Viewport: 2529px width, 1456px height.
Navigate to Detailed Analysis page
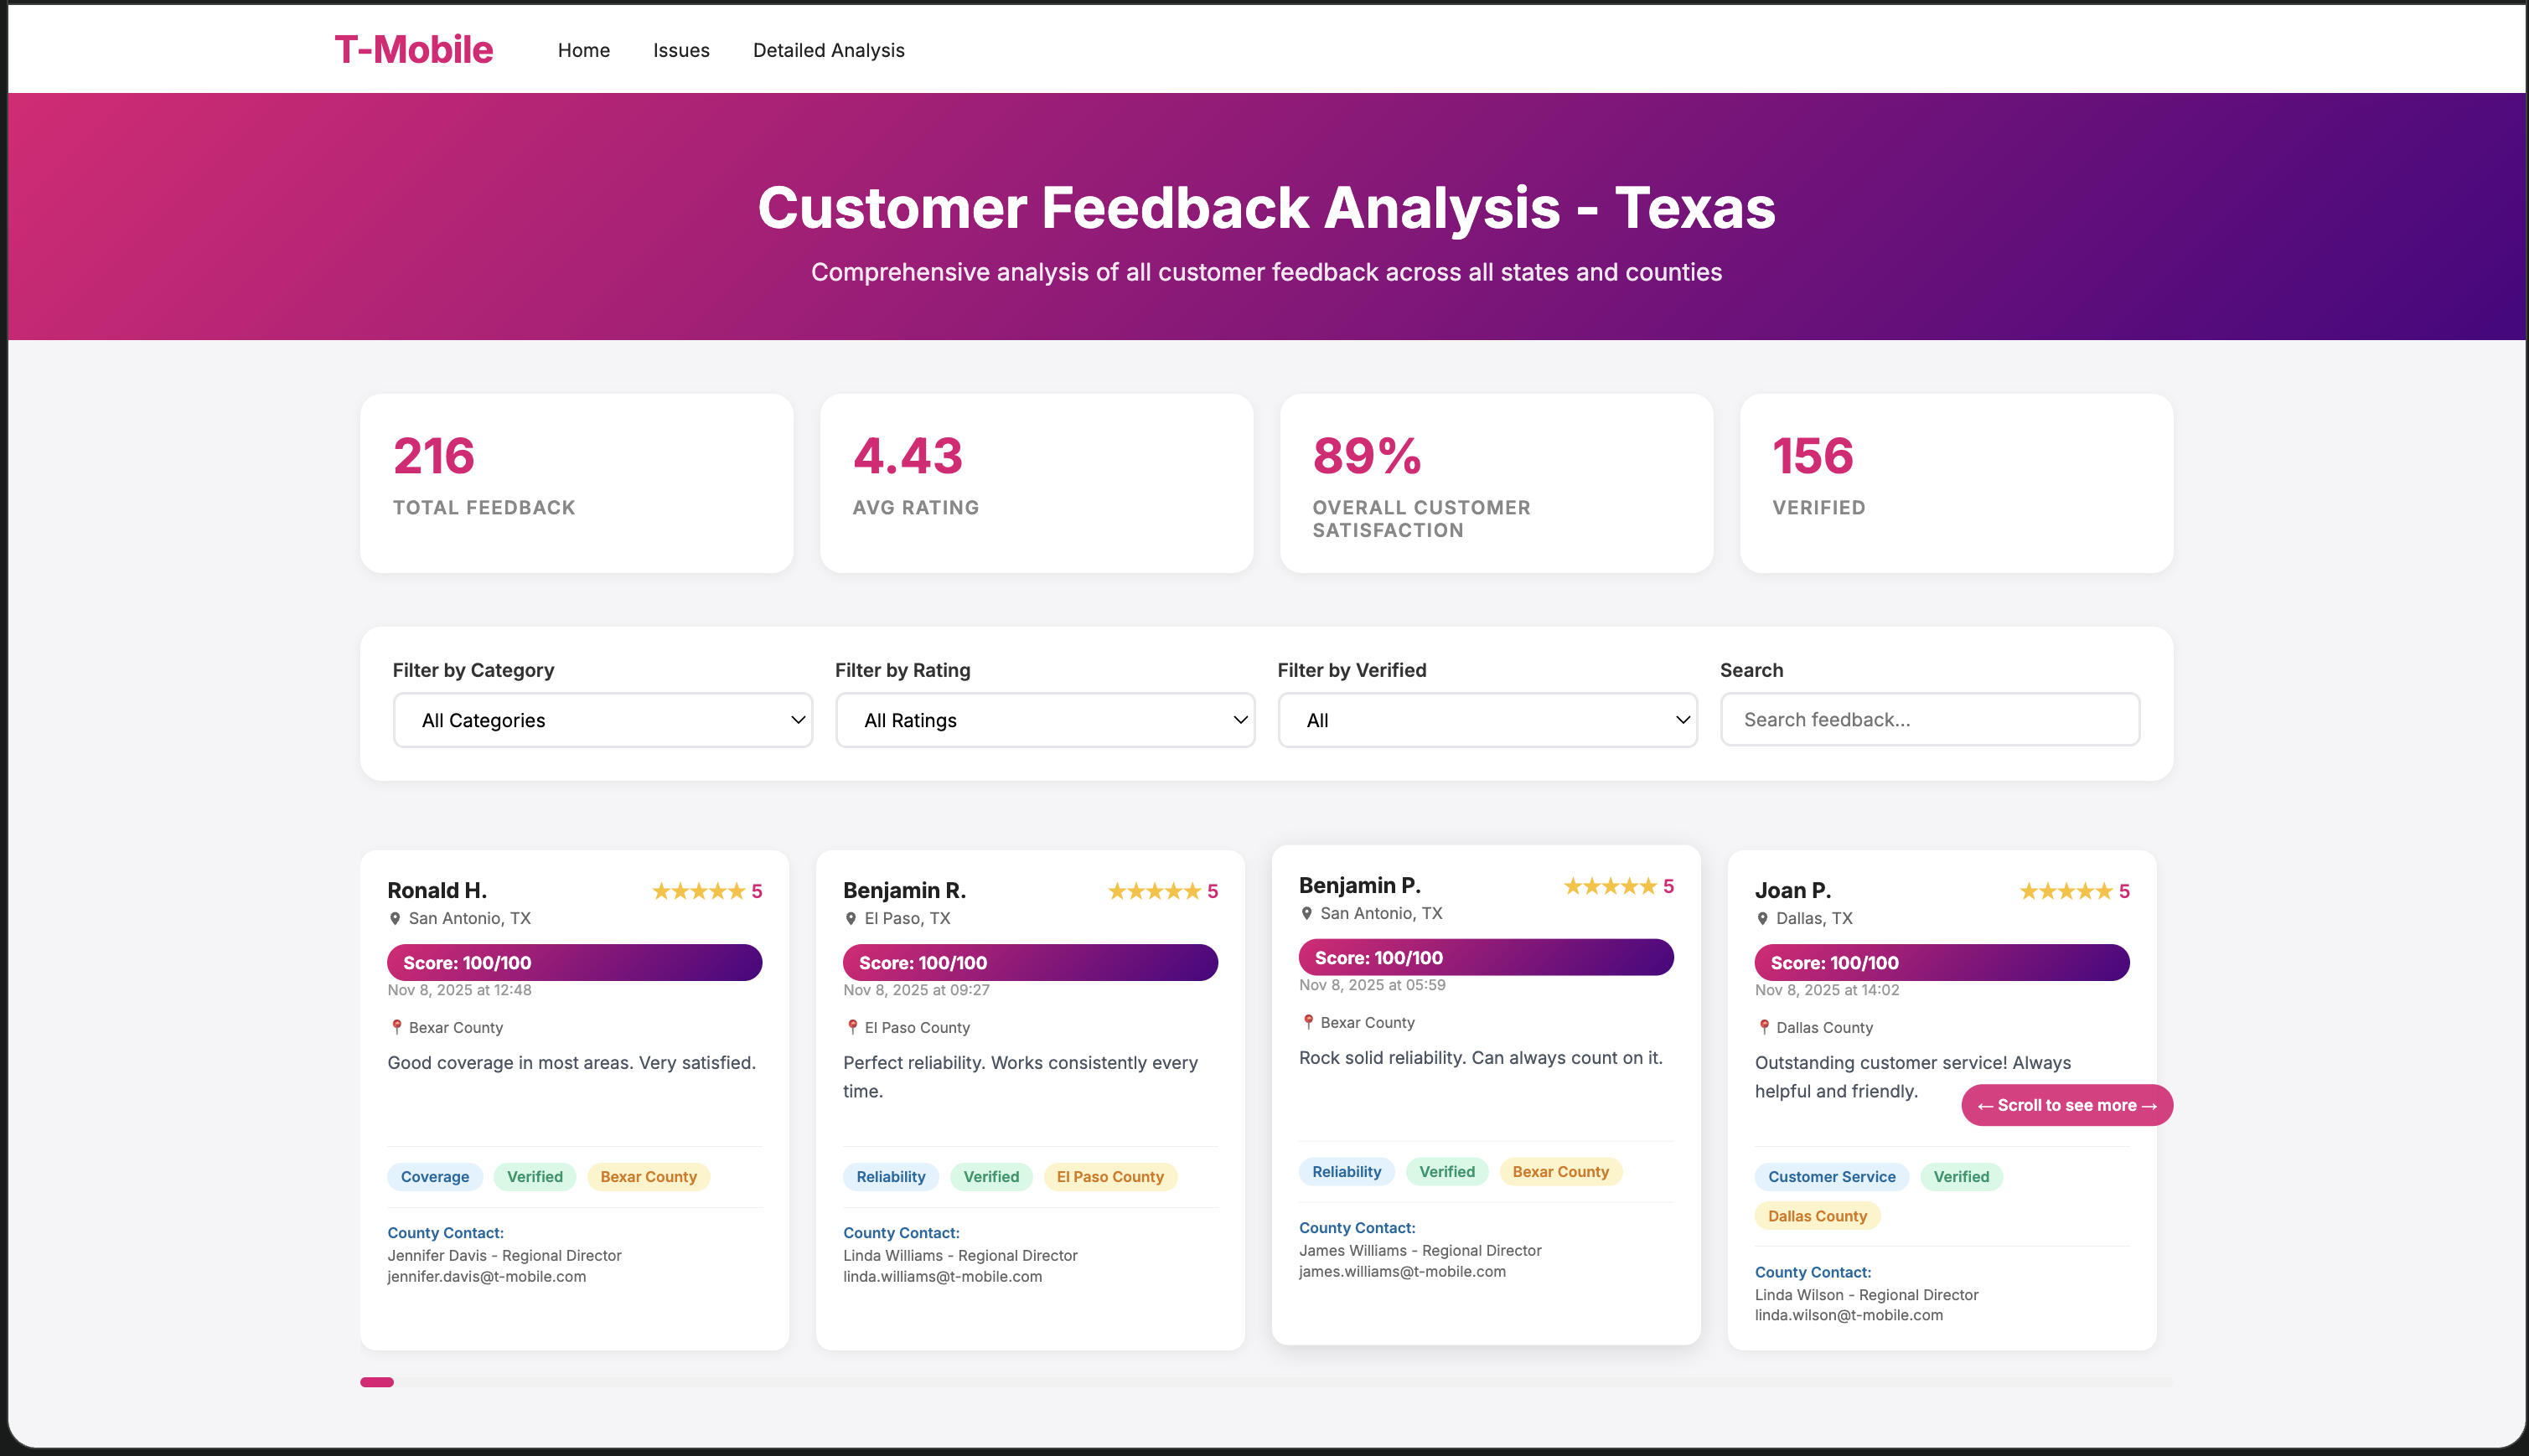(x=828, y=50)
